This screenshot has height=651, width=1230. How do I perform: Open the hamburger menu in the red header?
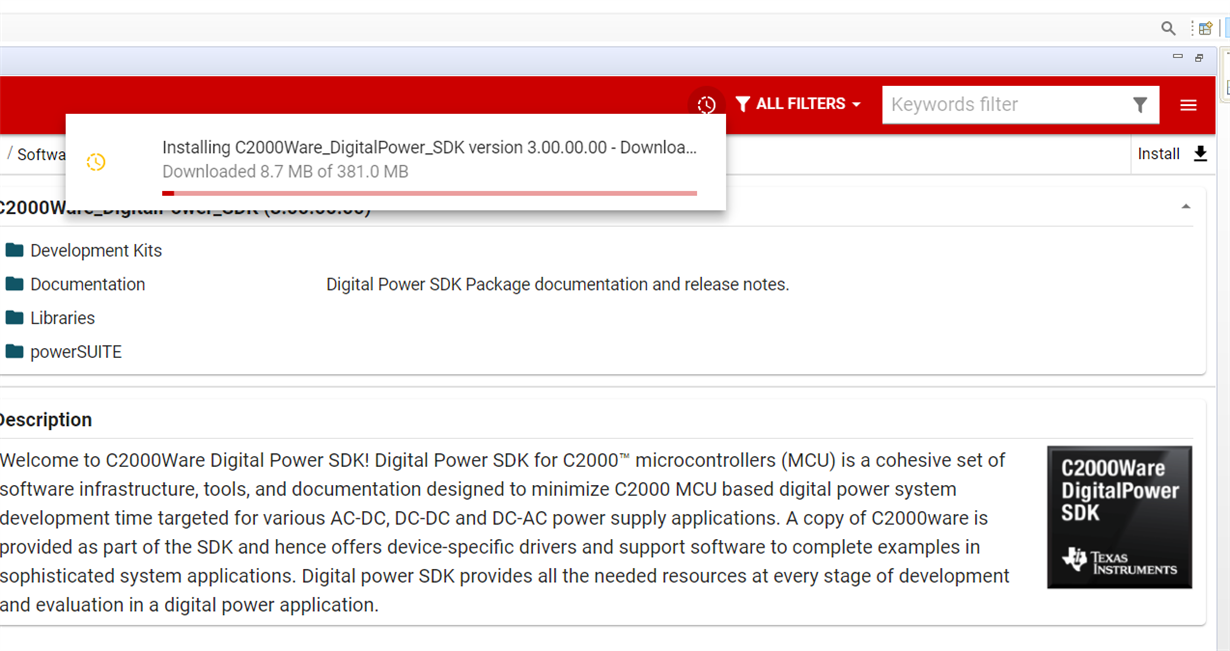coord(1188,105)
